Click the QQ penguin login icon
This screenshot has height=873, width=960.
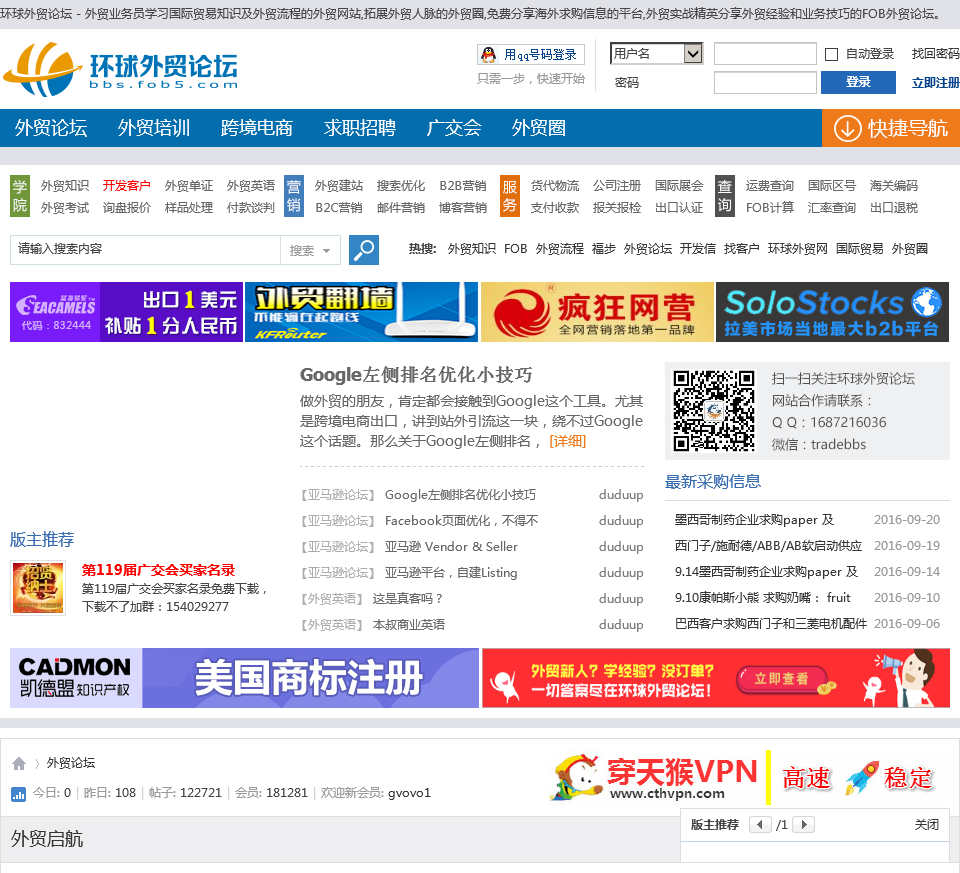pos(489,54)
